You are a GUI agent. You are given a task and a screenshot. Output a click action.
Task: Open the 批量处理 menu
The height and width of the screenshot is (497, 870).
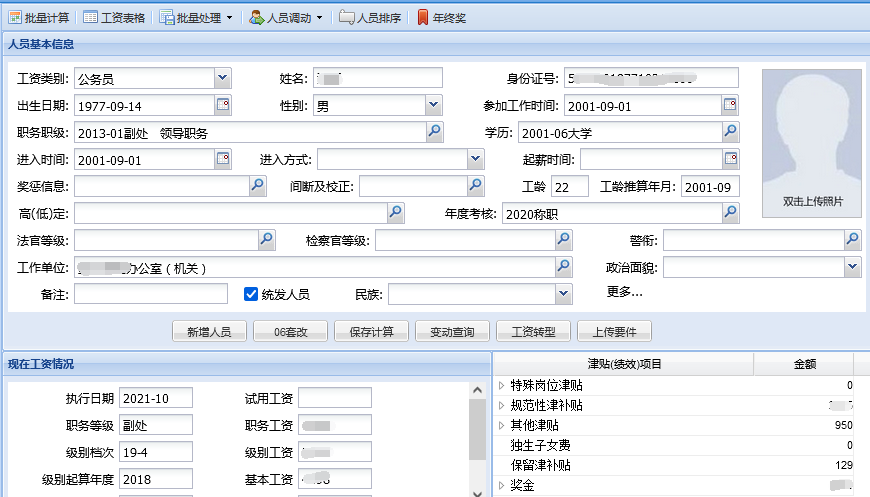pos(195,17)
